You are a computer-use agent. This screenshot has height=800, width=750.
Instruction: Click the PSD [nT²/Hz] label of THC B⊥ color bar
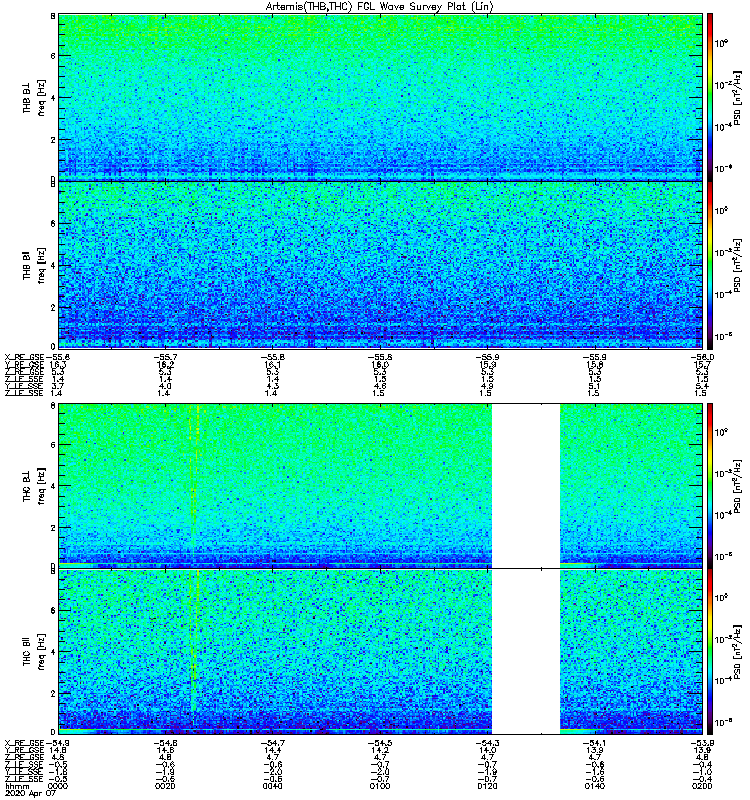tap(738, 485)
